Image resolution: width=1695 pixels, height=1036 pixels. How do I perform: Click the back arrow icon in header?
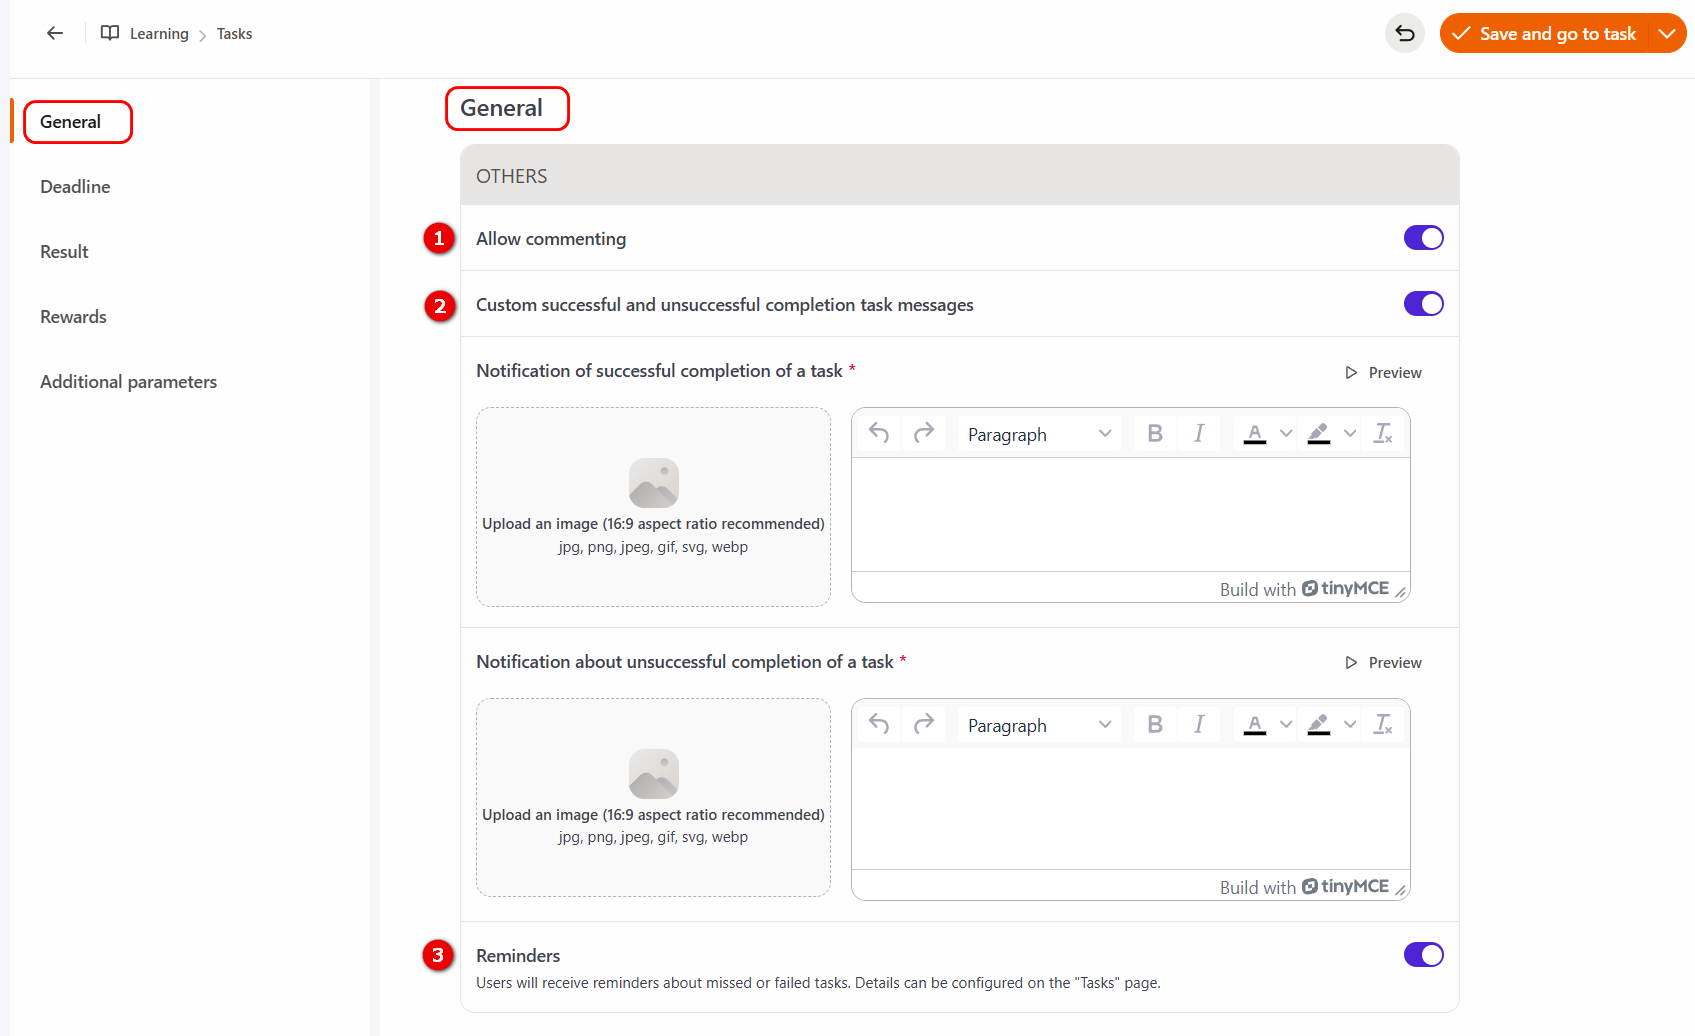55,33
